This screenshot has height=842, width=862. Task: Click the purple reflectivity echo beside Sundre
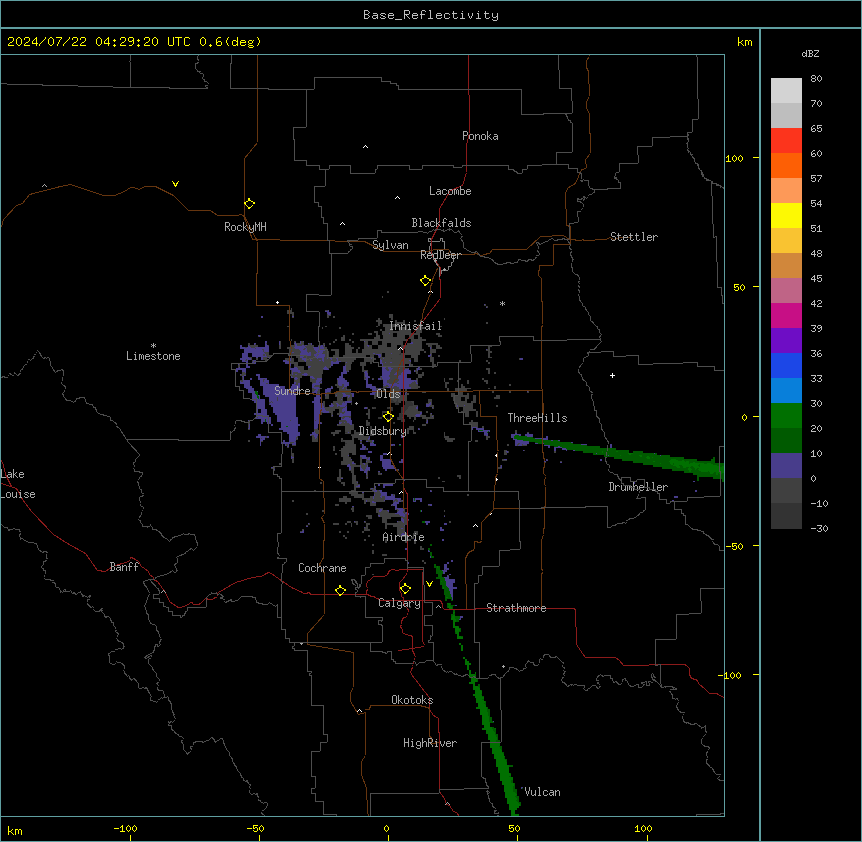282,411
